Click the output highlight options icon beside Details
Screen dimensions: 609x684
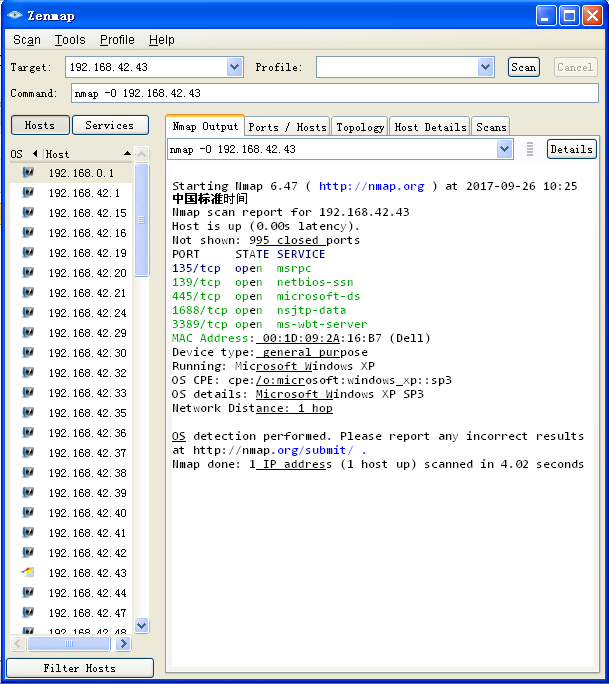click(x=530, y=149)
